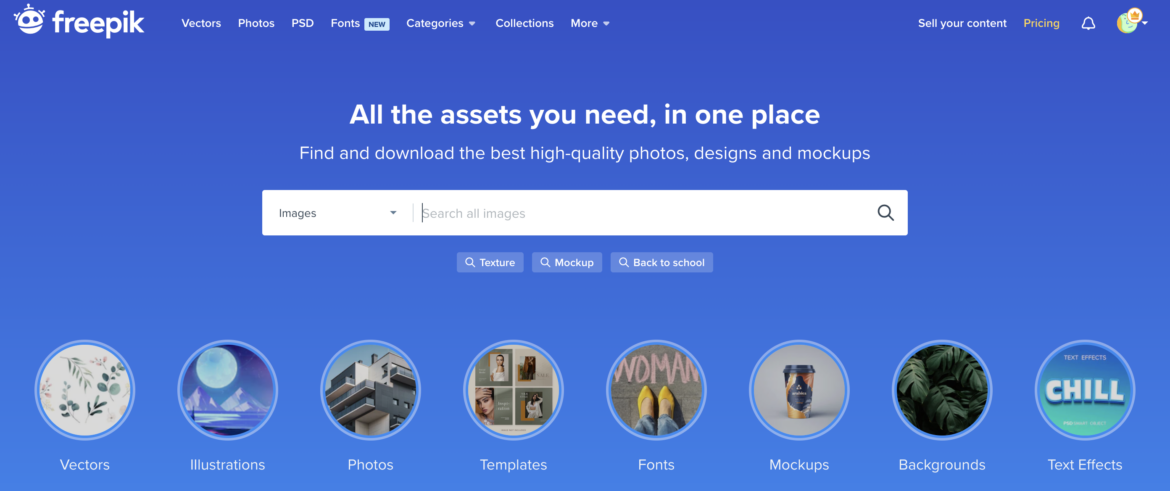Select the Backgrounds leaf thumbnail
Screen dimensions: 1170x491
(x=942, y=390)
